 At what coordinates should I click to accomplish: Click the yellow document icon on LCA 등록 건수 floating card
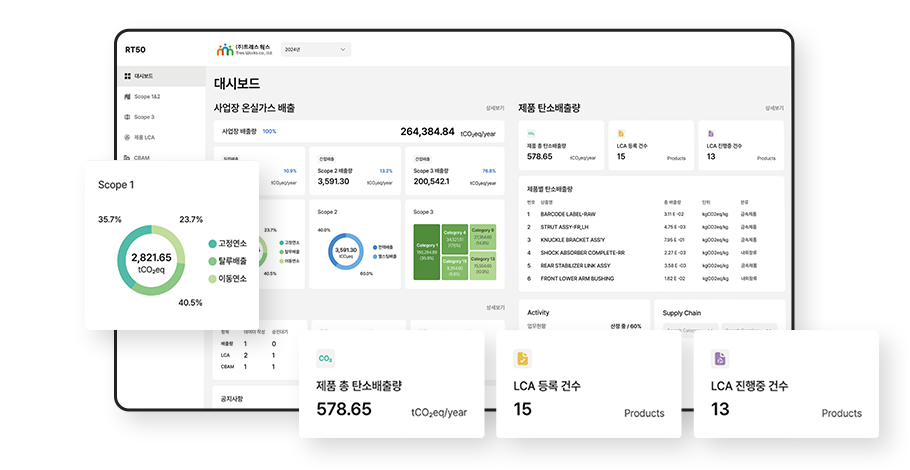523,359
